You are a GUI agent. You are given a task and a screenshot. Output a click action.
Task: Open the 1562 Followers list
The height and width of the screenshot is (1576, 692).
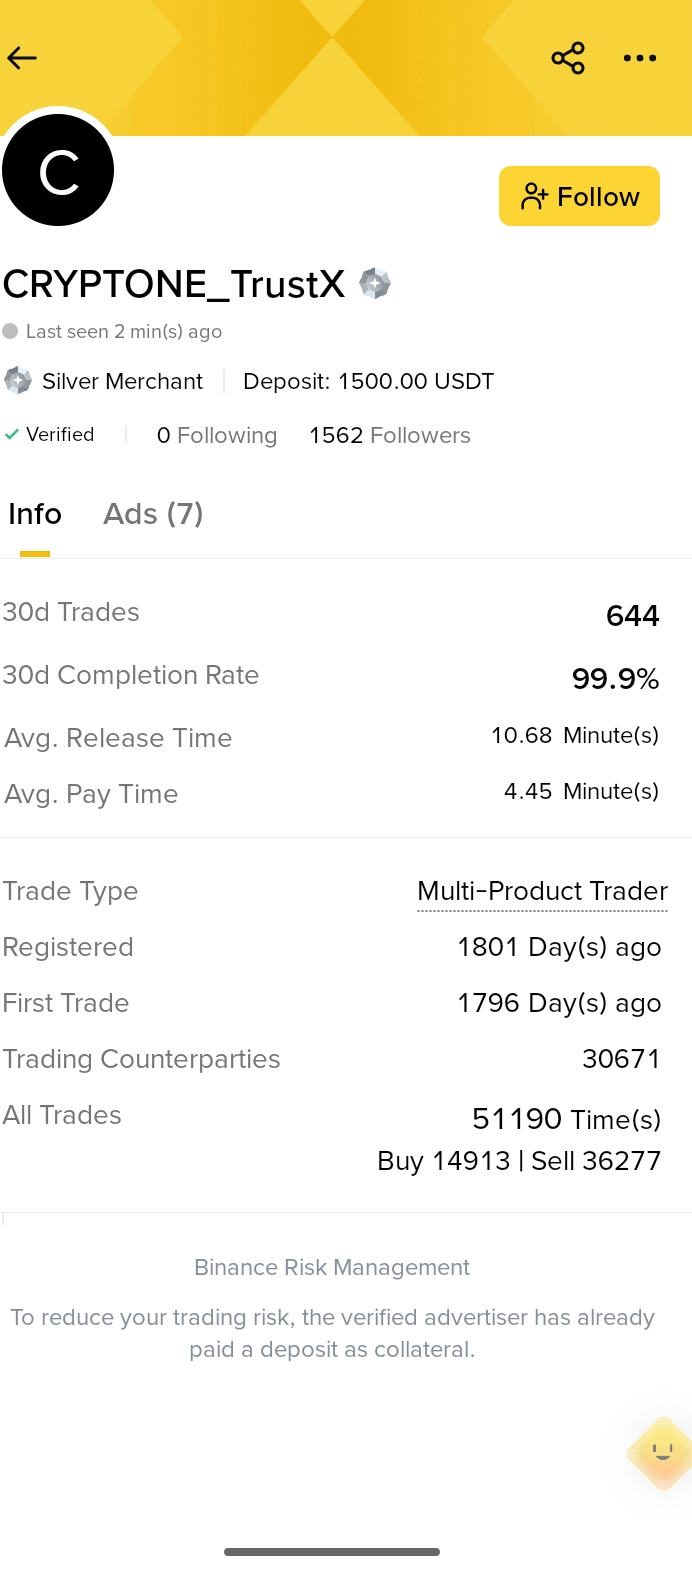coord(390,436)
